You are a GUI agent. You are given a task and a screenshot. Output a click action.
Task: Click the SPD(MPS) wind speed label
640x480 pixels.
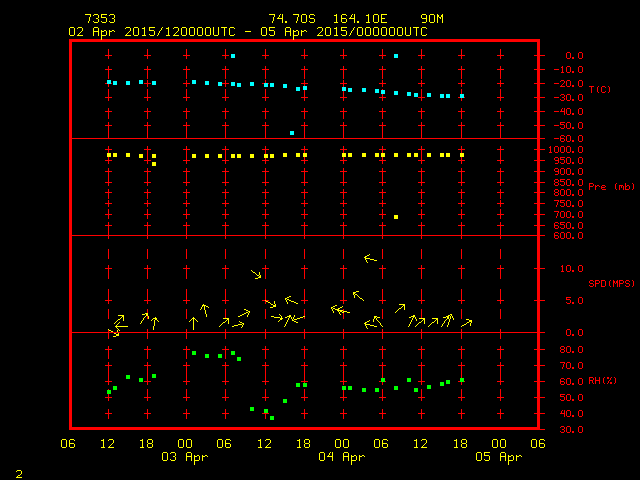click(x=611, y=284)
